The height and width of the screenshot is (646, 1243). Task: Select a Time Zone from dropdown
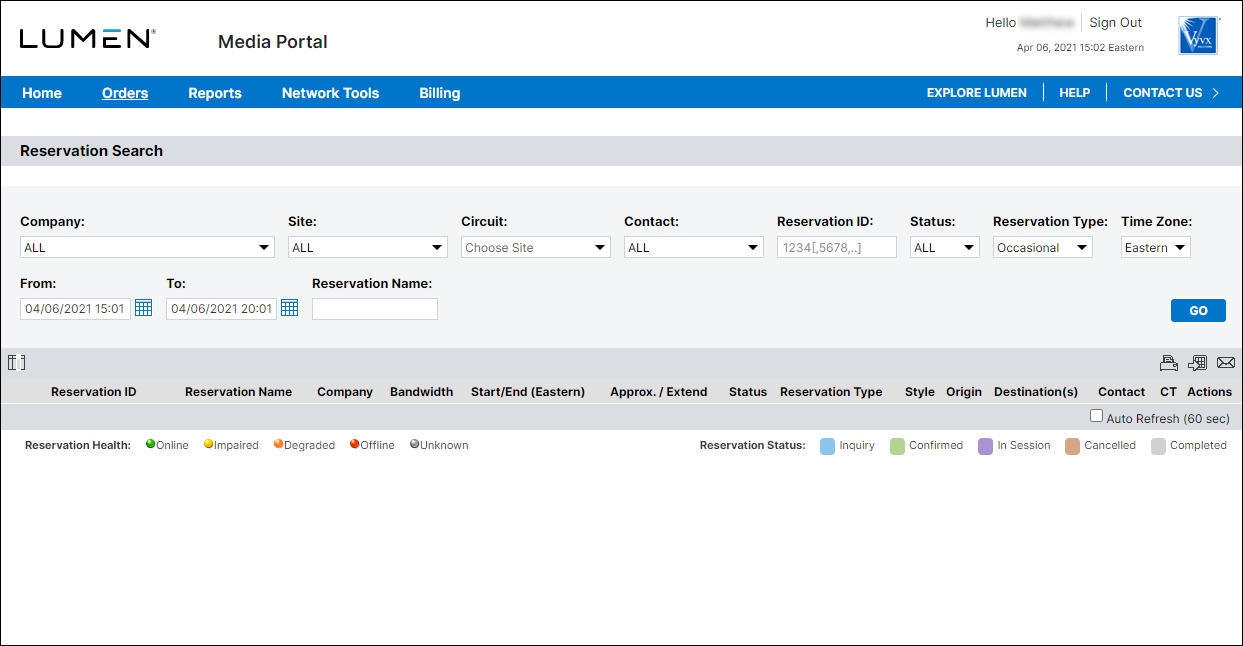tap(1156, 247)
